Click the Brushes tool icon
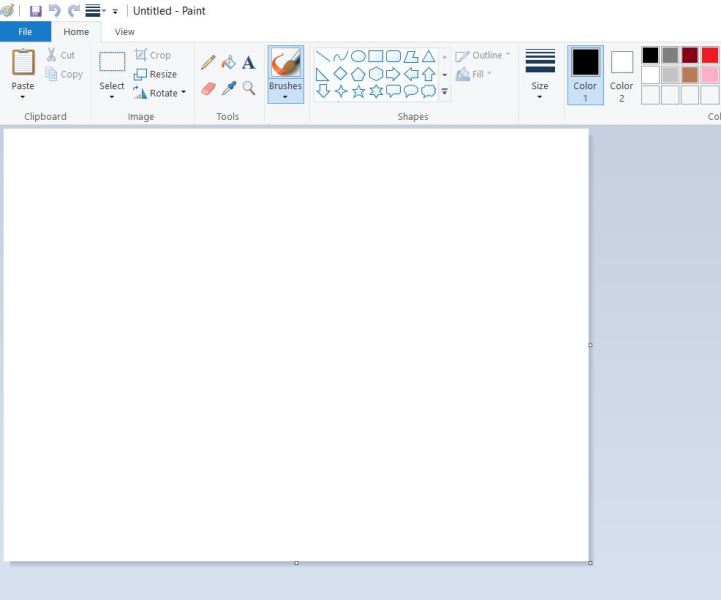 coord(286,63)
